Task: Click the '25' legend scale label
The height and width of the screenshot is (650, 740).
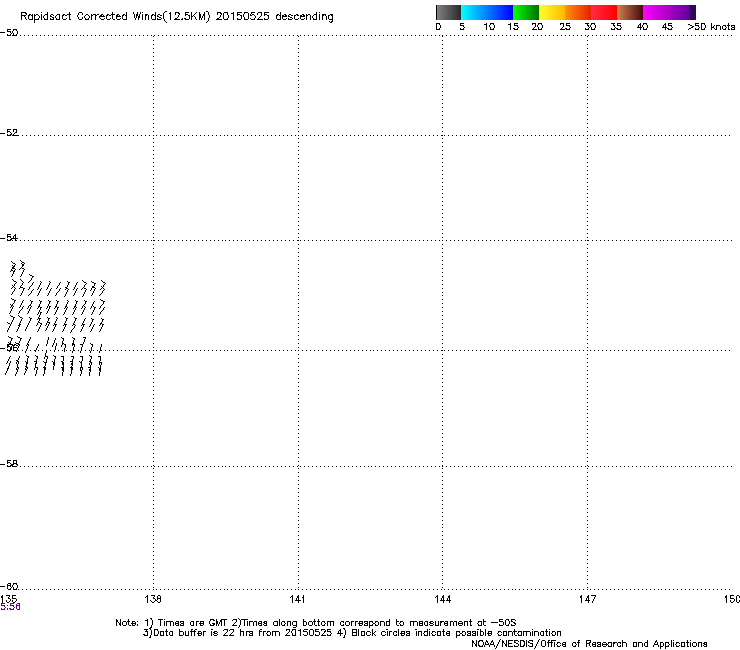Action: 565,27
